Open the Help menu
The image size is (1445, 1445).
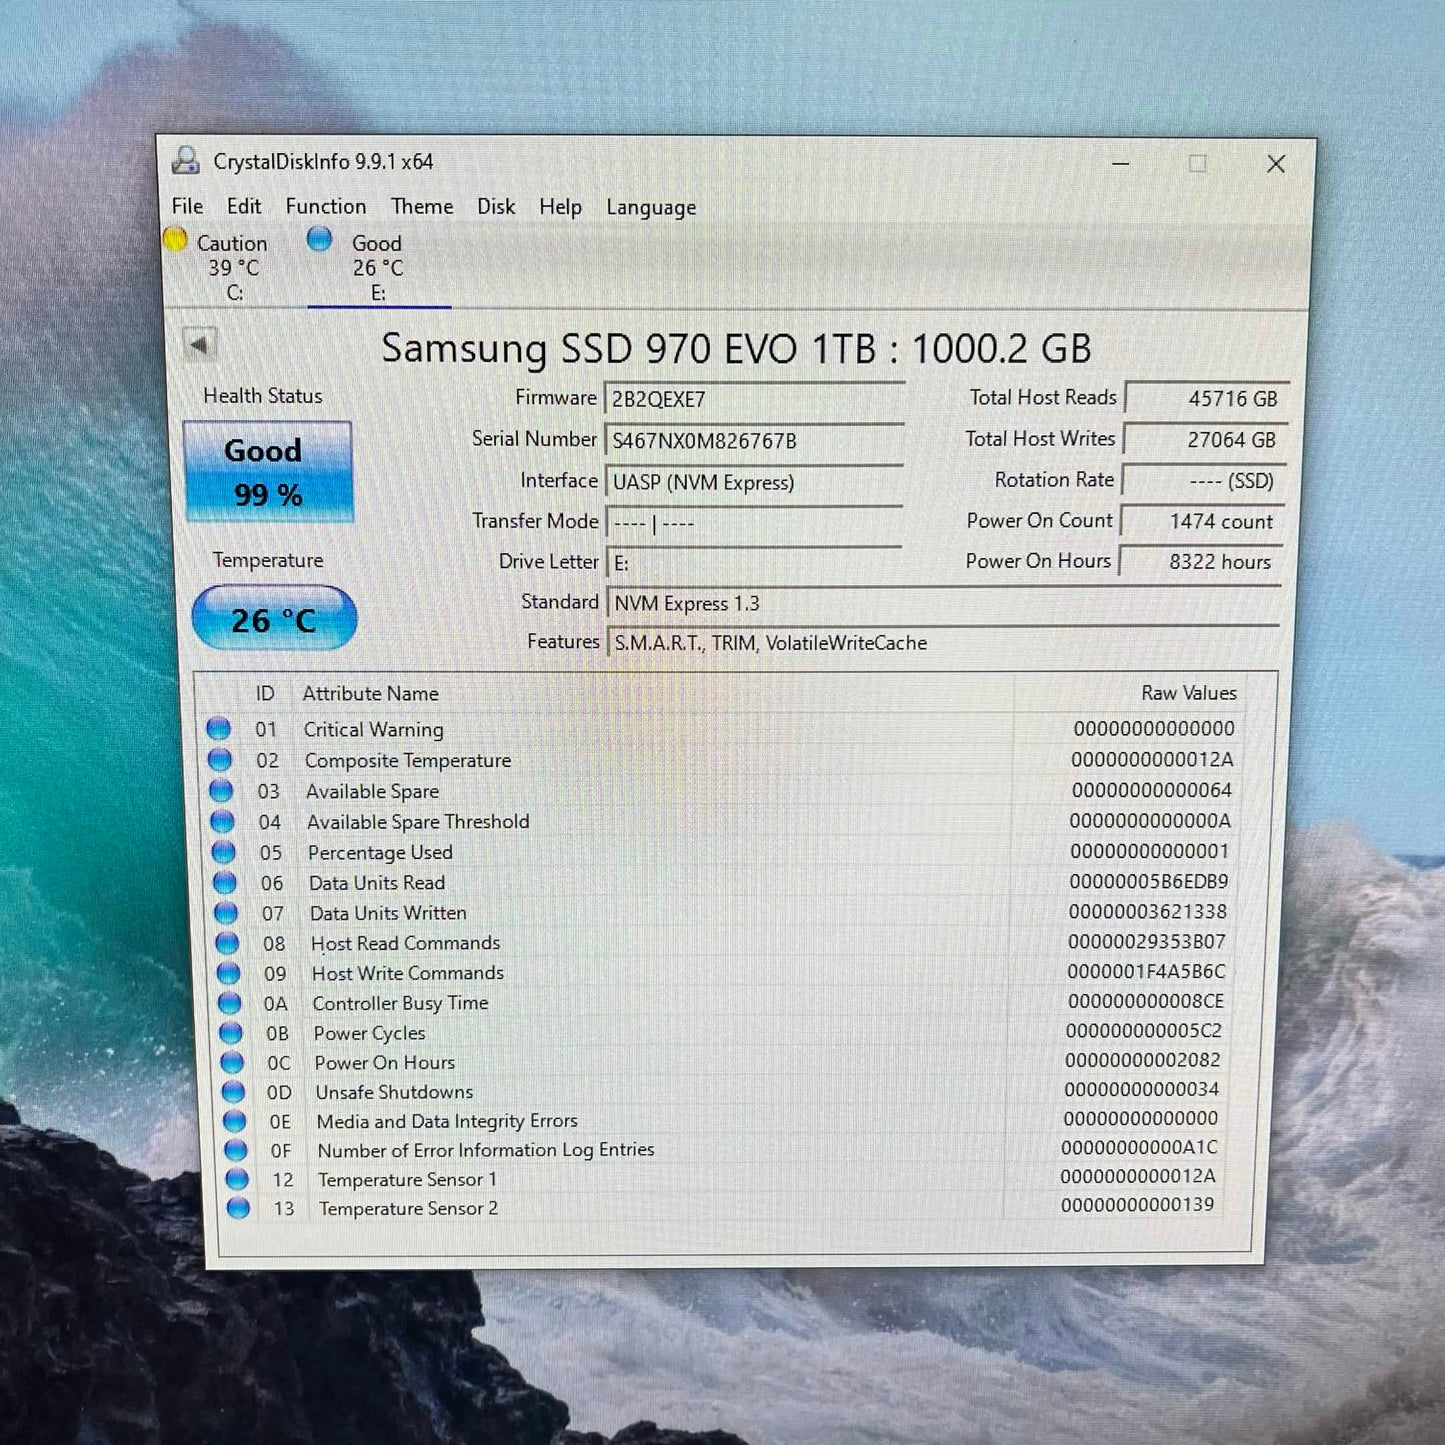tap(560, 207)
